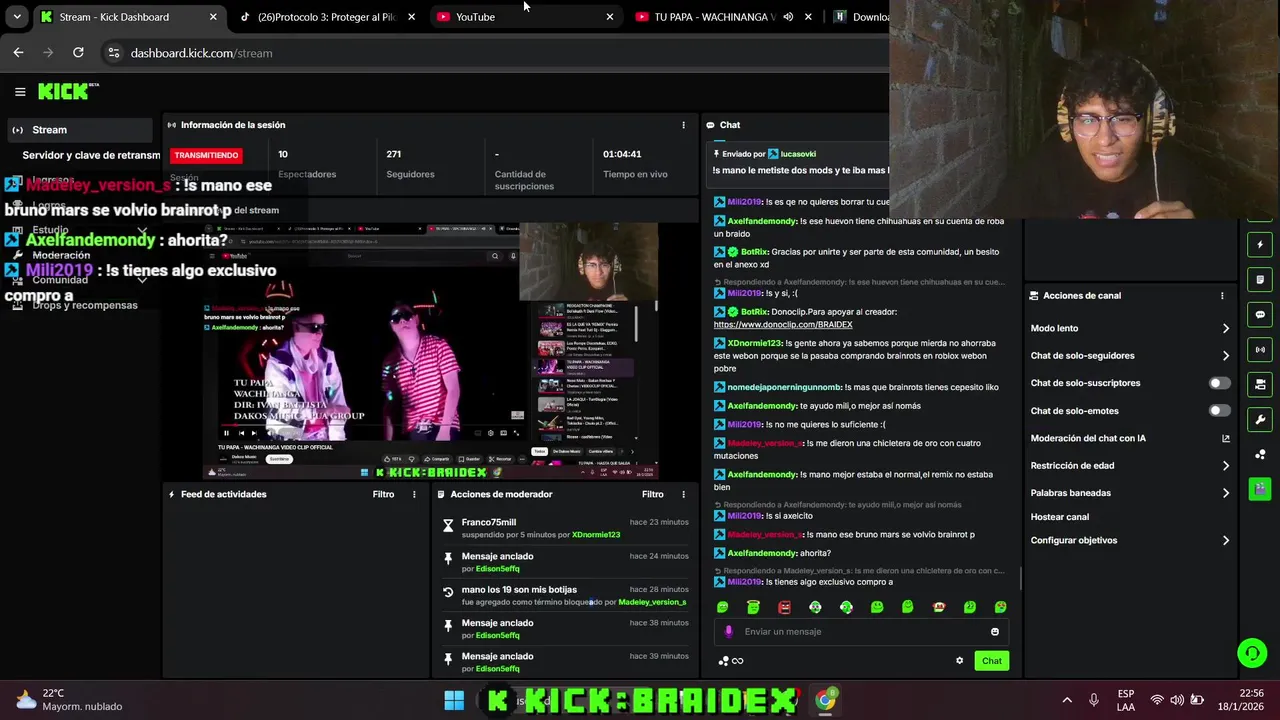This screenshot has width=1280, height=720.
Task: Open Feed de actividades three-dot menu
Action: pyautogui.click(x=414, y=494)
